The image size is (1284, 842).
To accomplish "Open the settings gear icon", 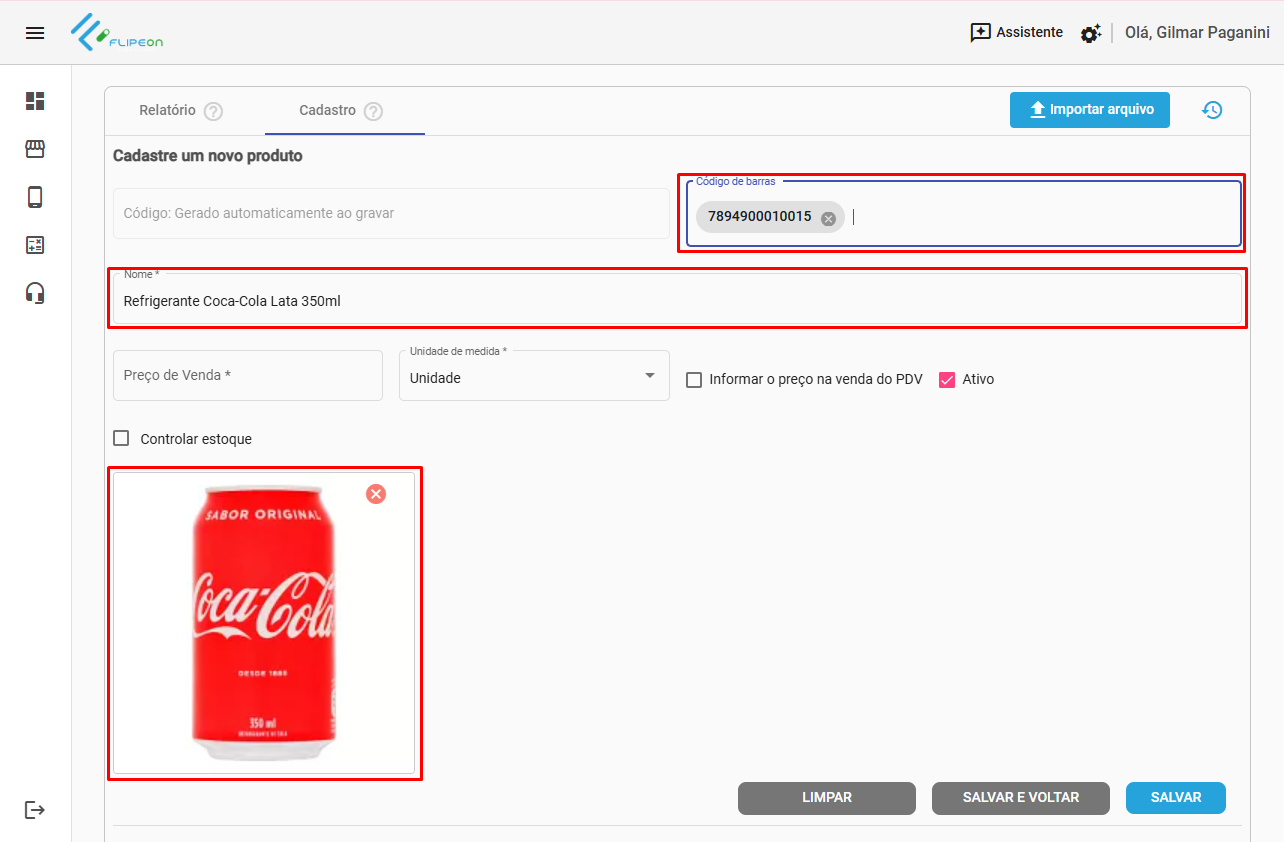I will point(1090,33).
